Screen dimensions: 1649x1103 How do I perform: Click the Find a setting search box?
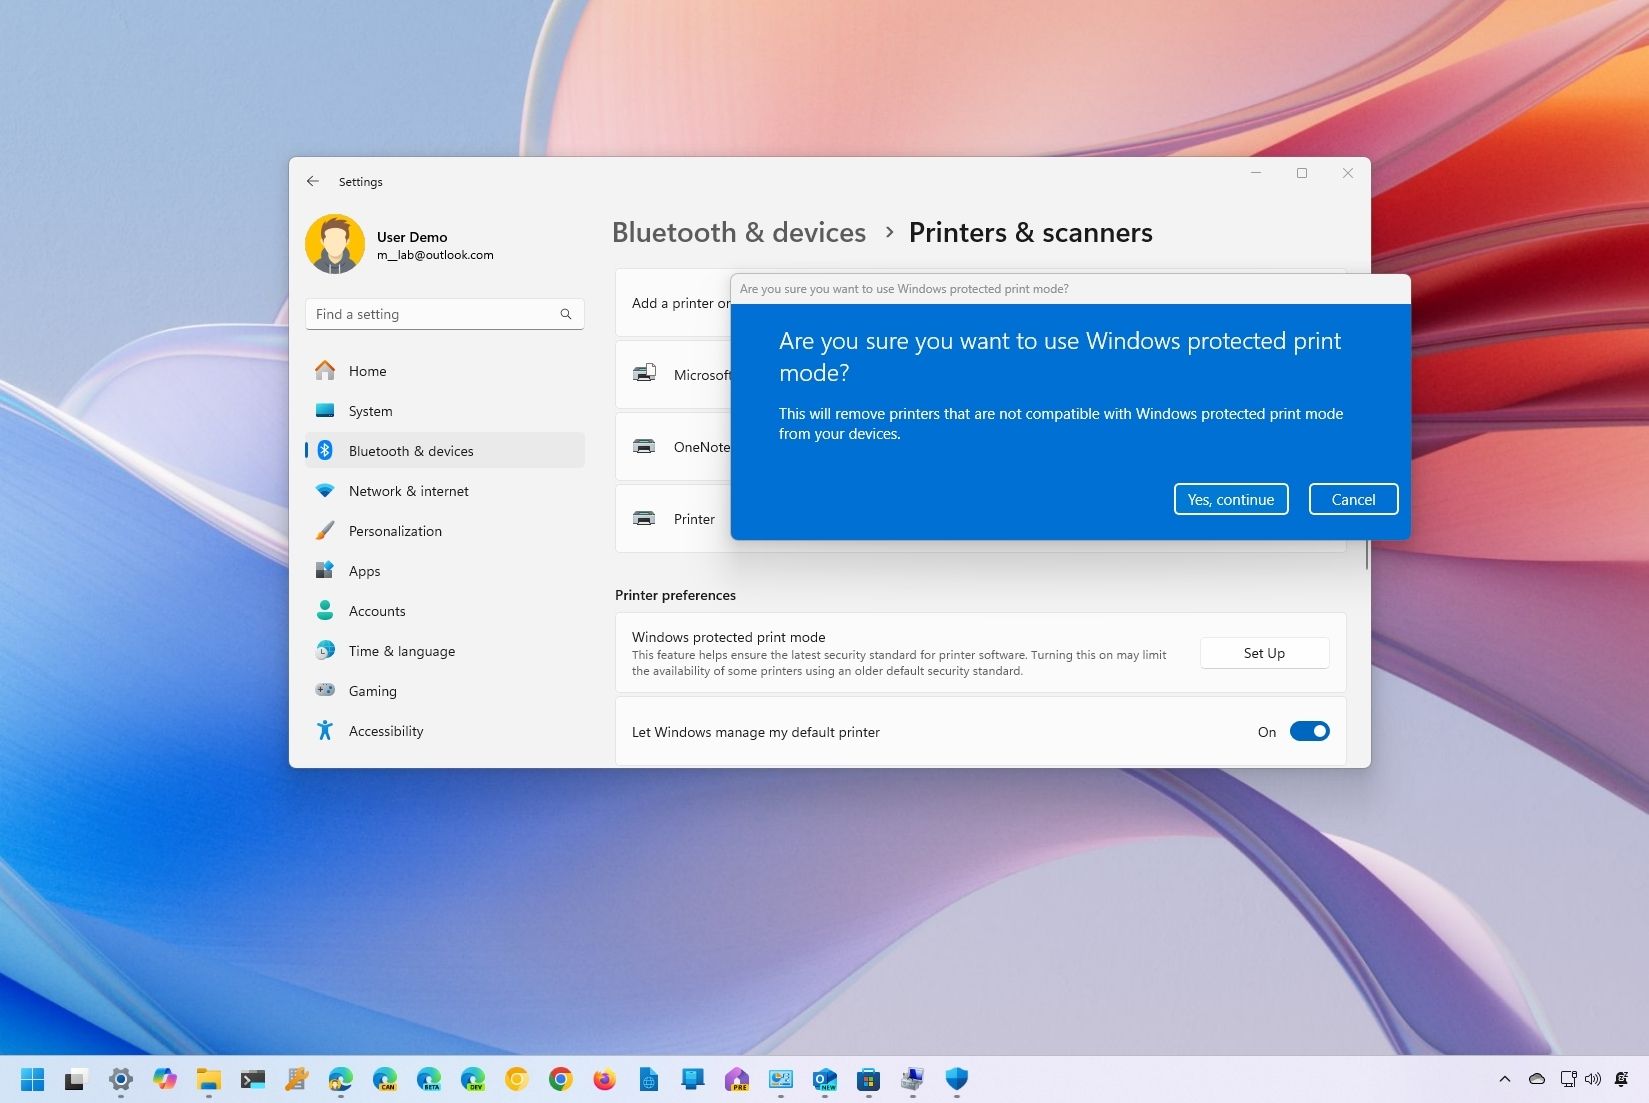444,314
